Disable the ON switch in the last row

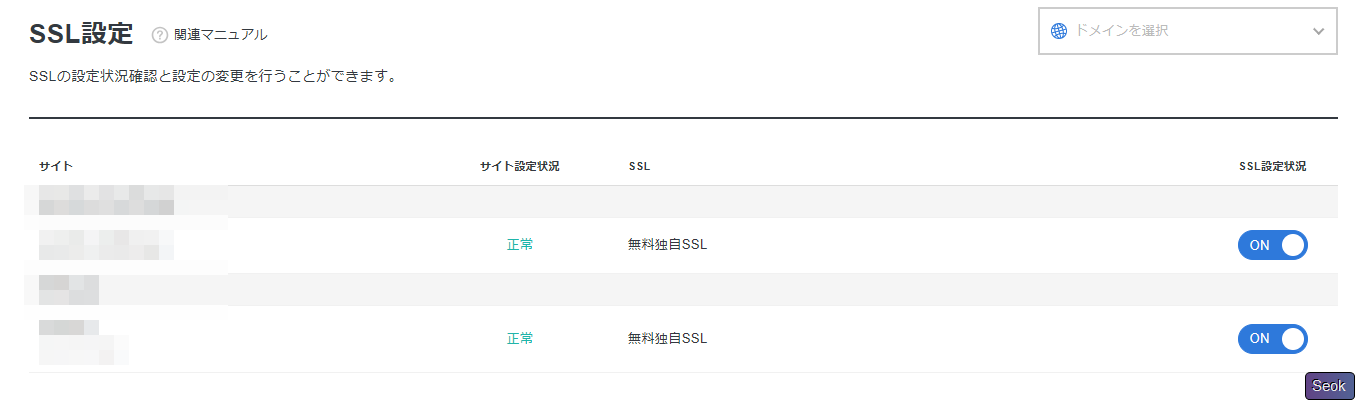[1272, 339]
